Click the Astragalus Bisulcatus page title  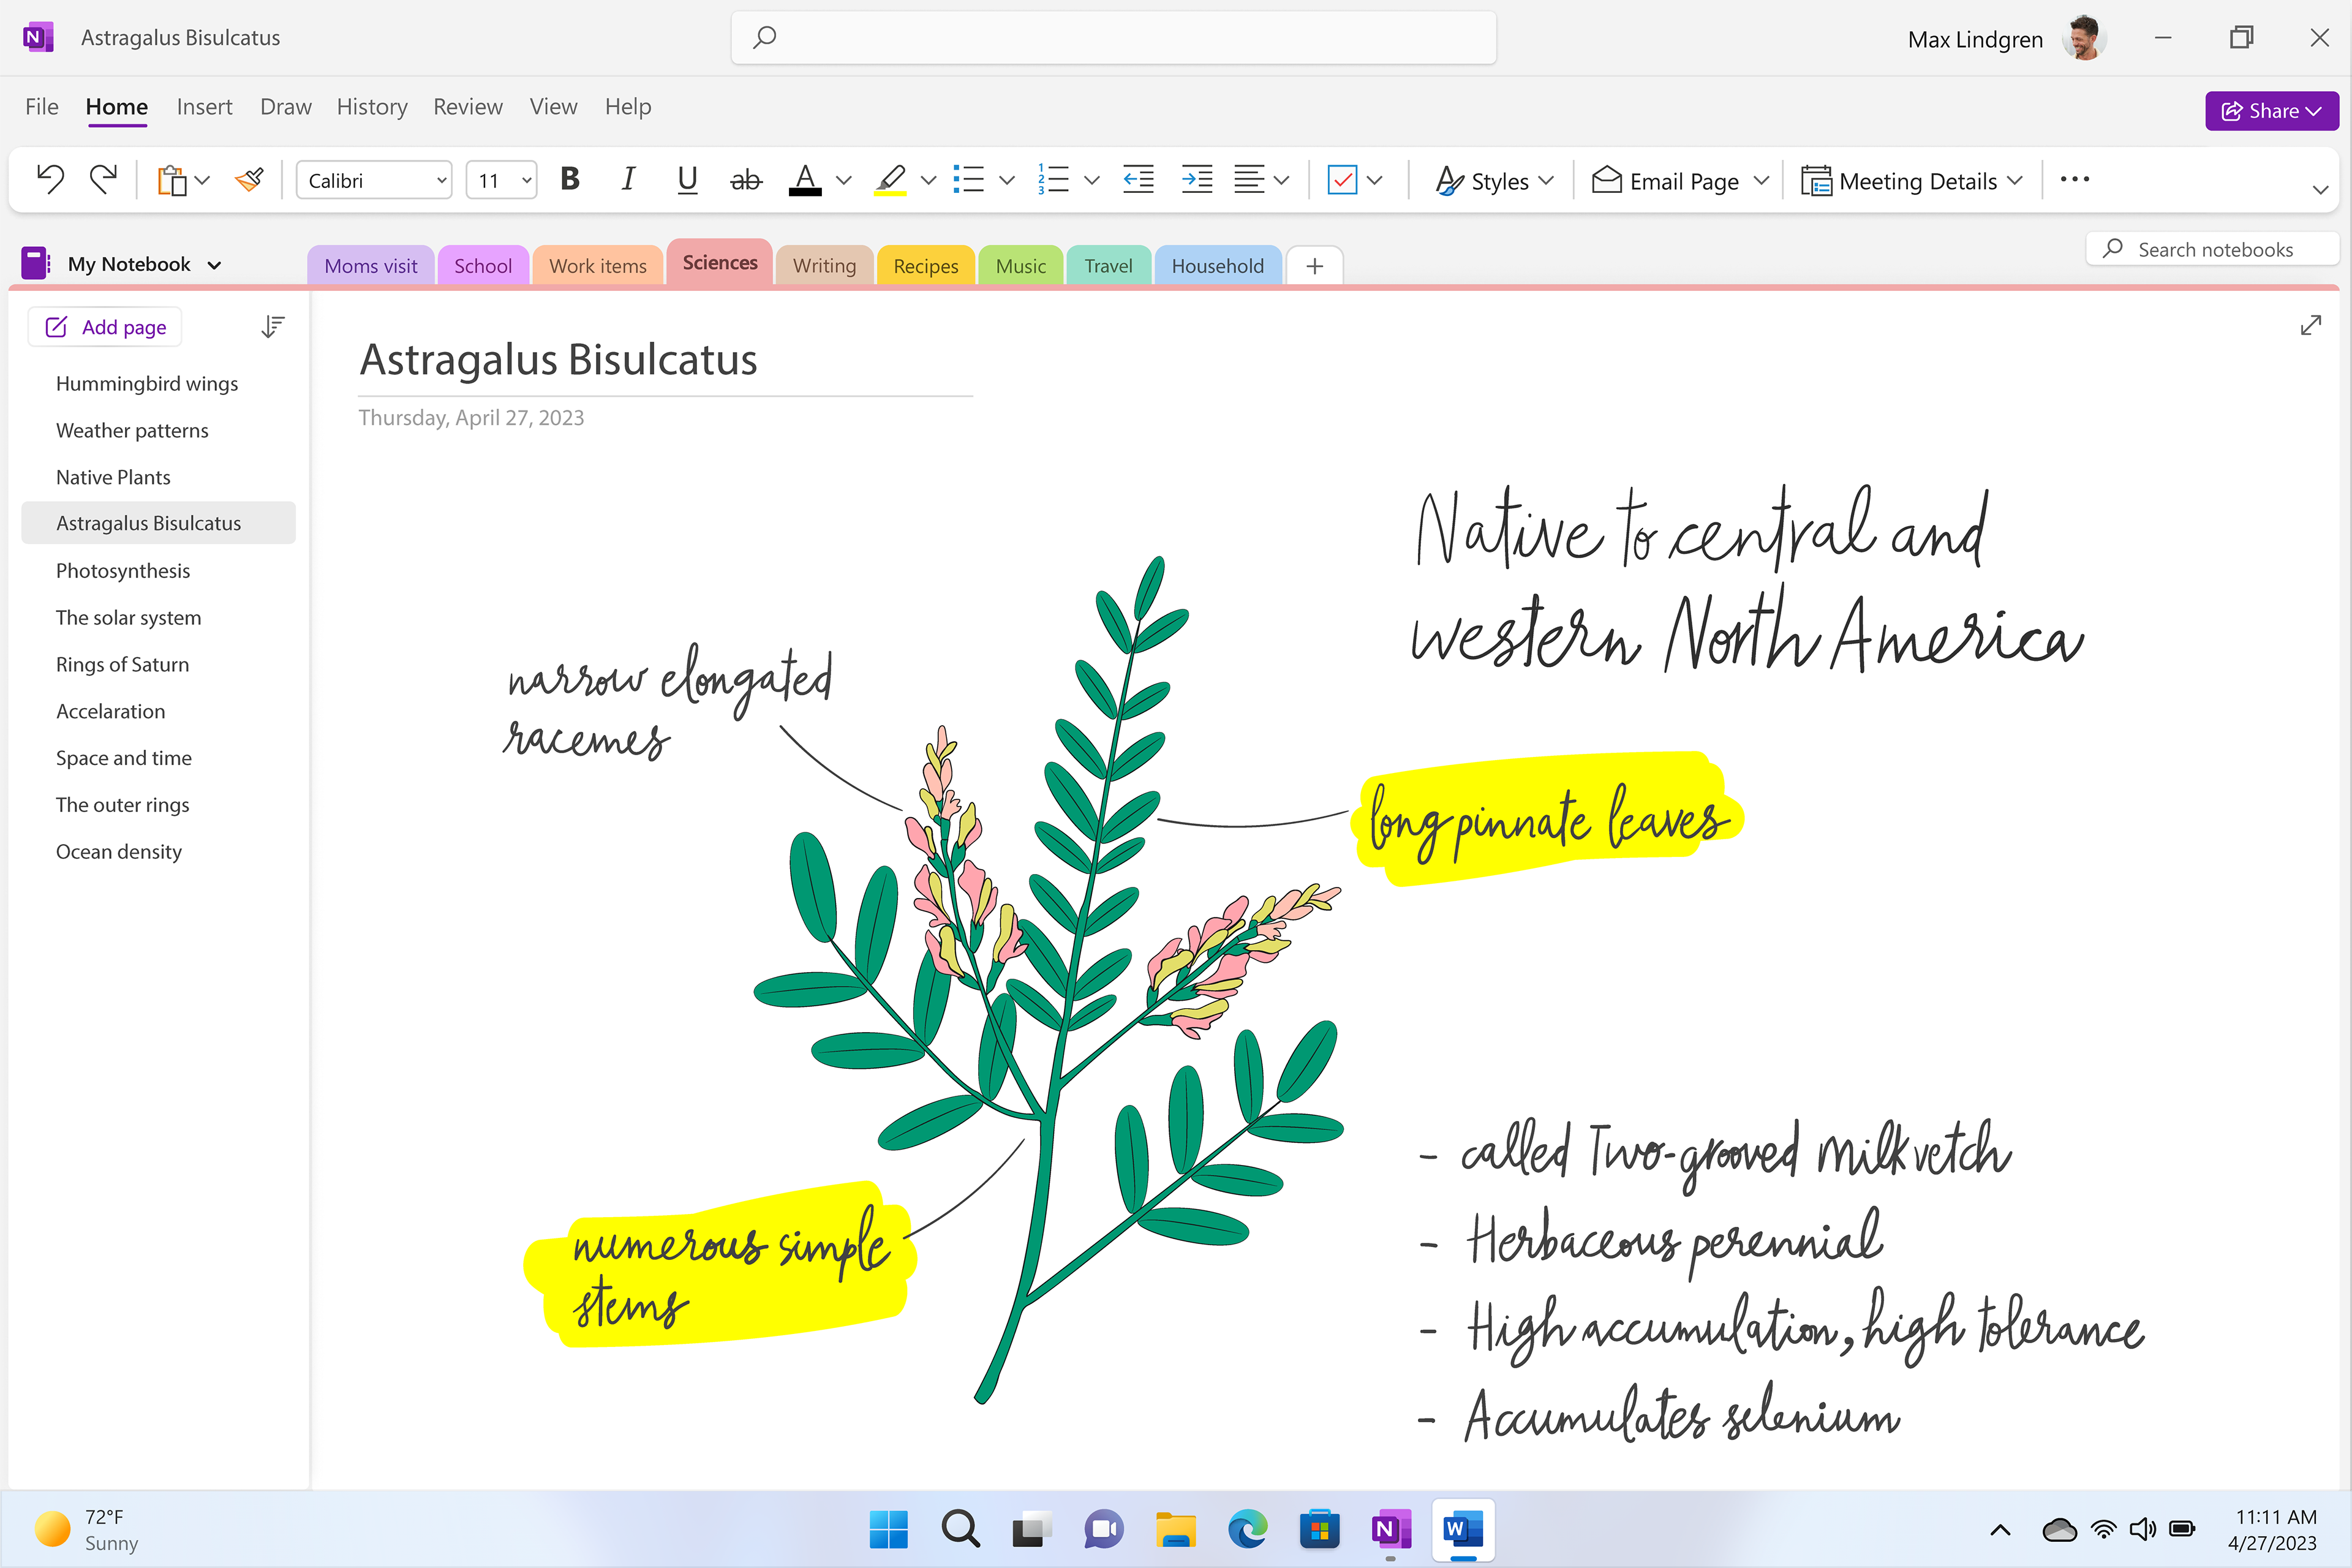click(558, 360)
